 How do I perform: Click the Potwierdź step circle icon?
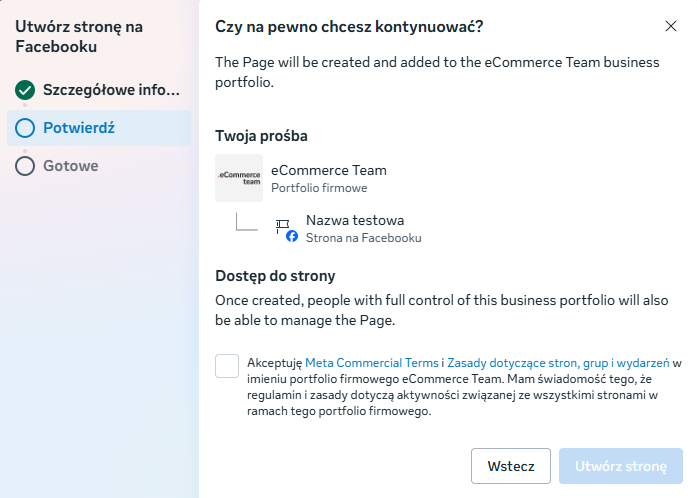25,128
